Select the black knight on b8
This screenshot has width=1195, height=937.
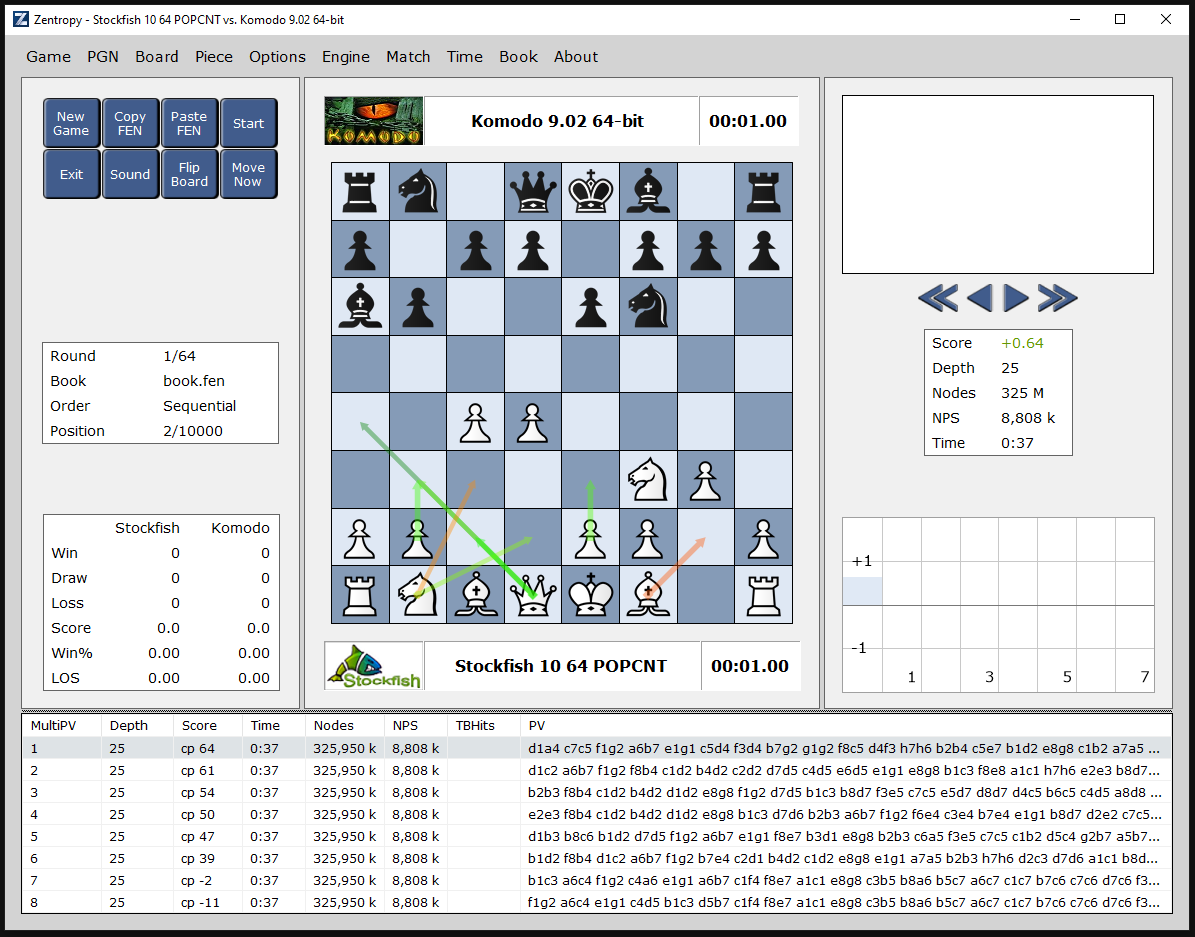tap(418, 191)
